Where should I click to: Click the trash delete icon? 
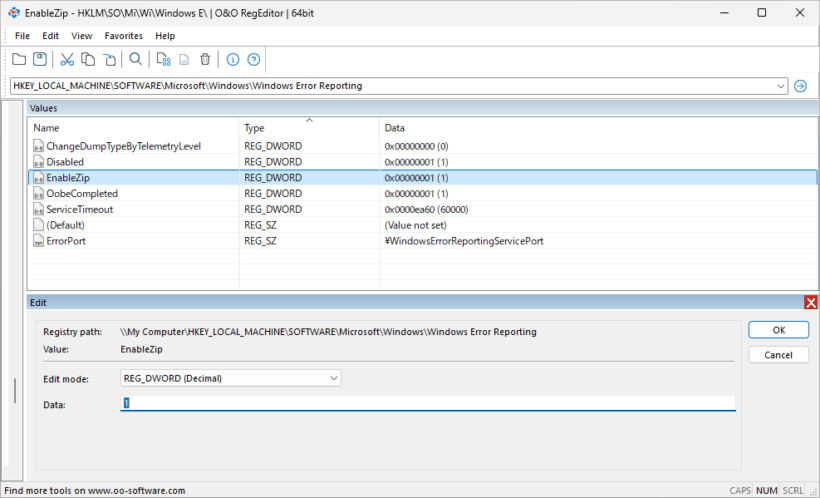205,59
